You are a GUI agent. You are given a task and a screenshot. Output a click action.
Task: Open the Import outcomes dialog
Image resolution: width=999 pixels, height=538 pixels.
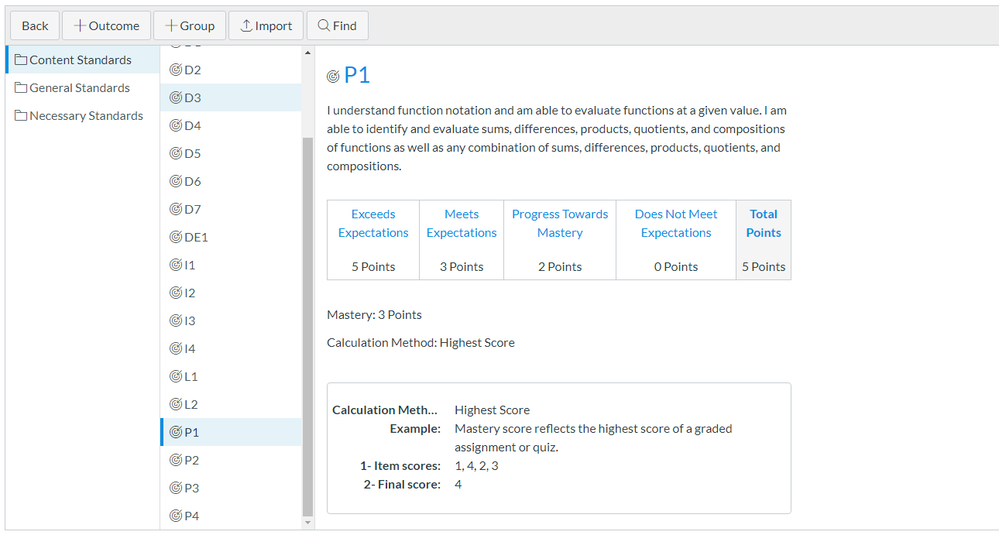pyautogui.click(x=266, y=26)
